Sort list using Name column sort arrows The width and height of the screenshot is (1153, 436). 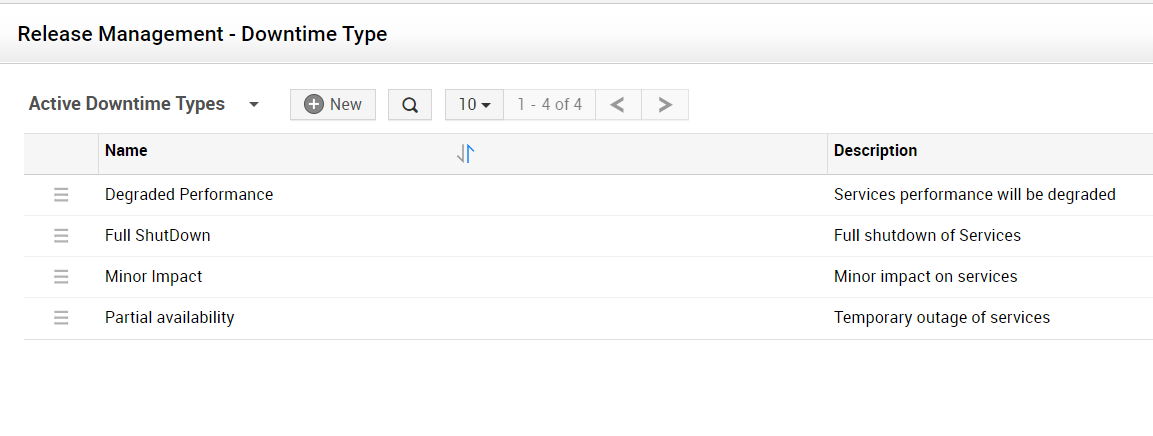(465, 153)
